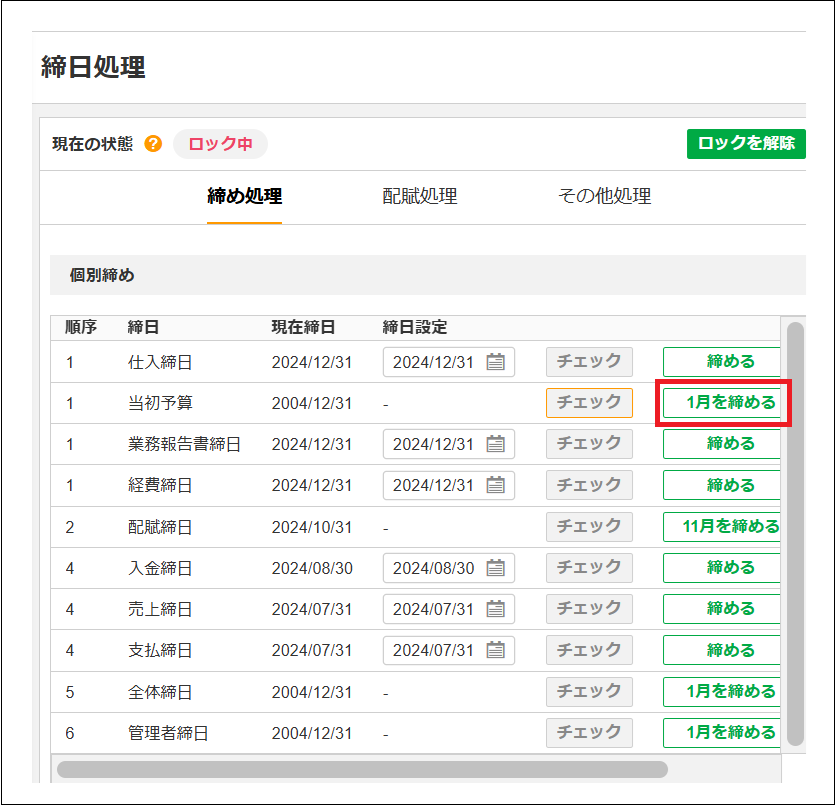Switch to the その他処理 tab
Image resolution: width=840 pixels, height=808 pixels.
pyautogui.click(x=604, y=197)
